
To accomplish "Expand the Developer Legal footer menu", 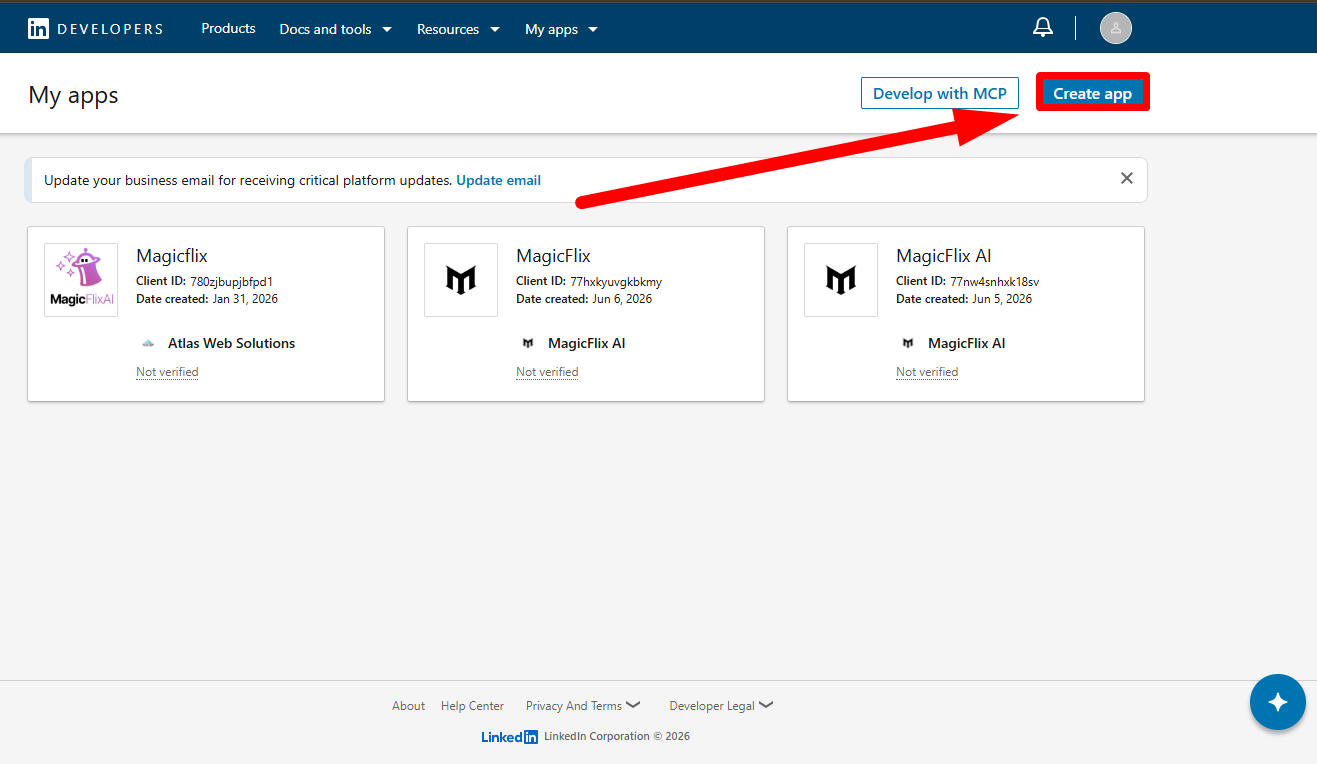I will click(x=721, y=706).
